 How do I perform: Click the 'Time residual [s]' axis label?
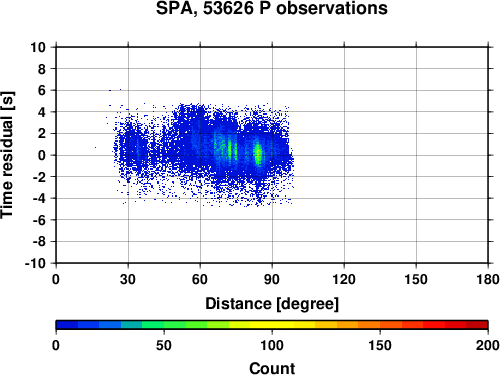[7, 155]
